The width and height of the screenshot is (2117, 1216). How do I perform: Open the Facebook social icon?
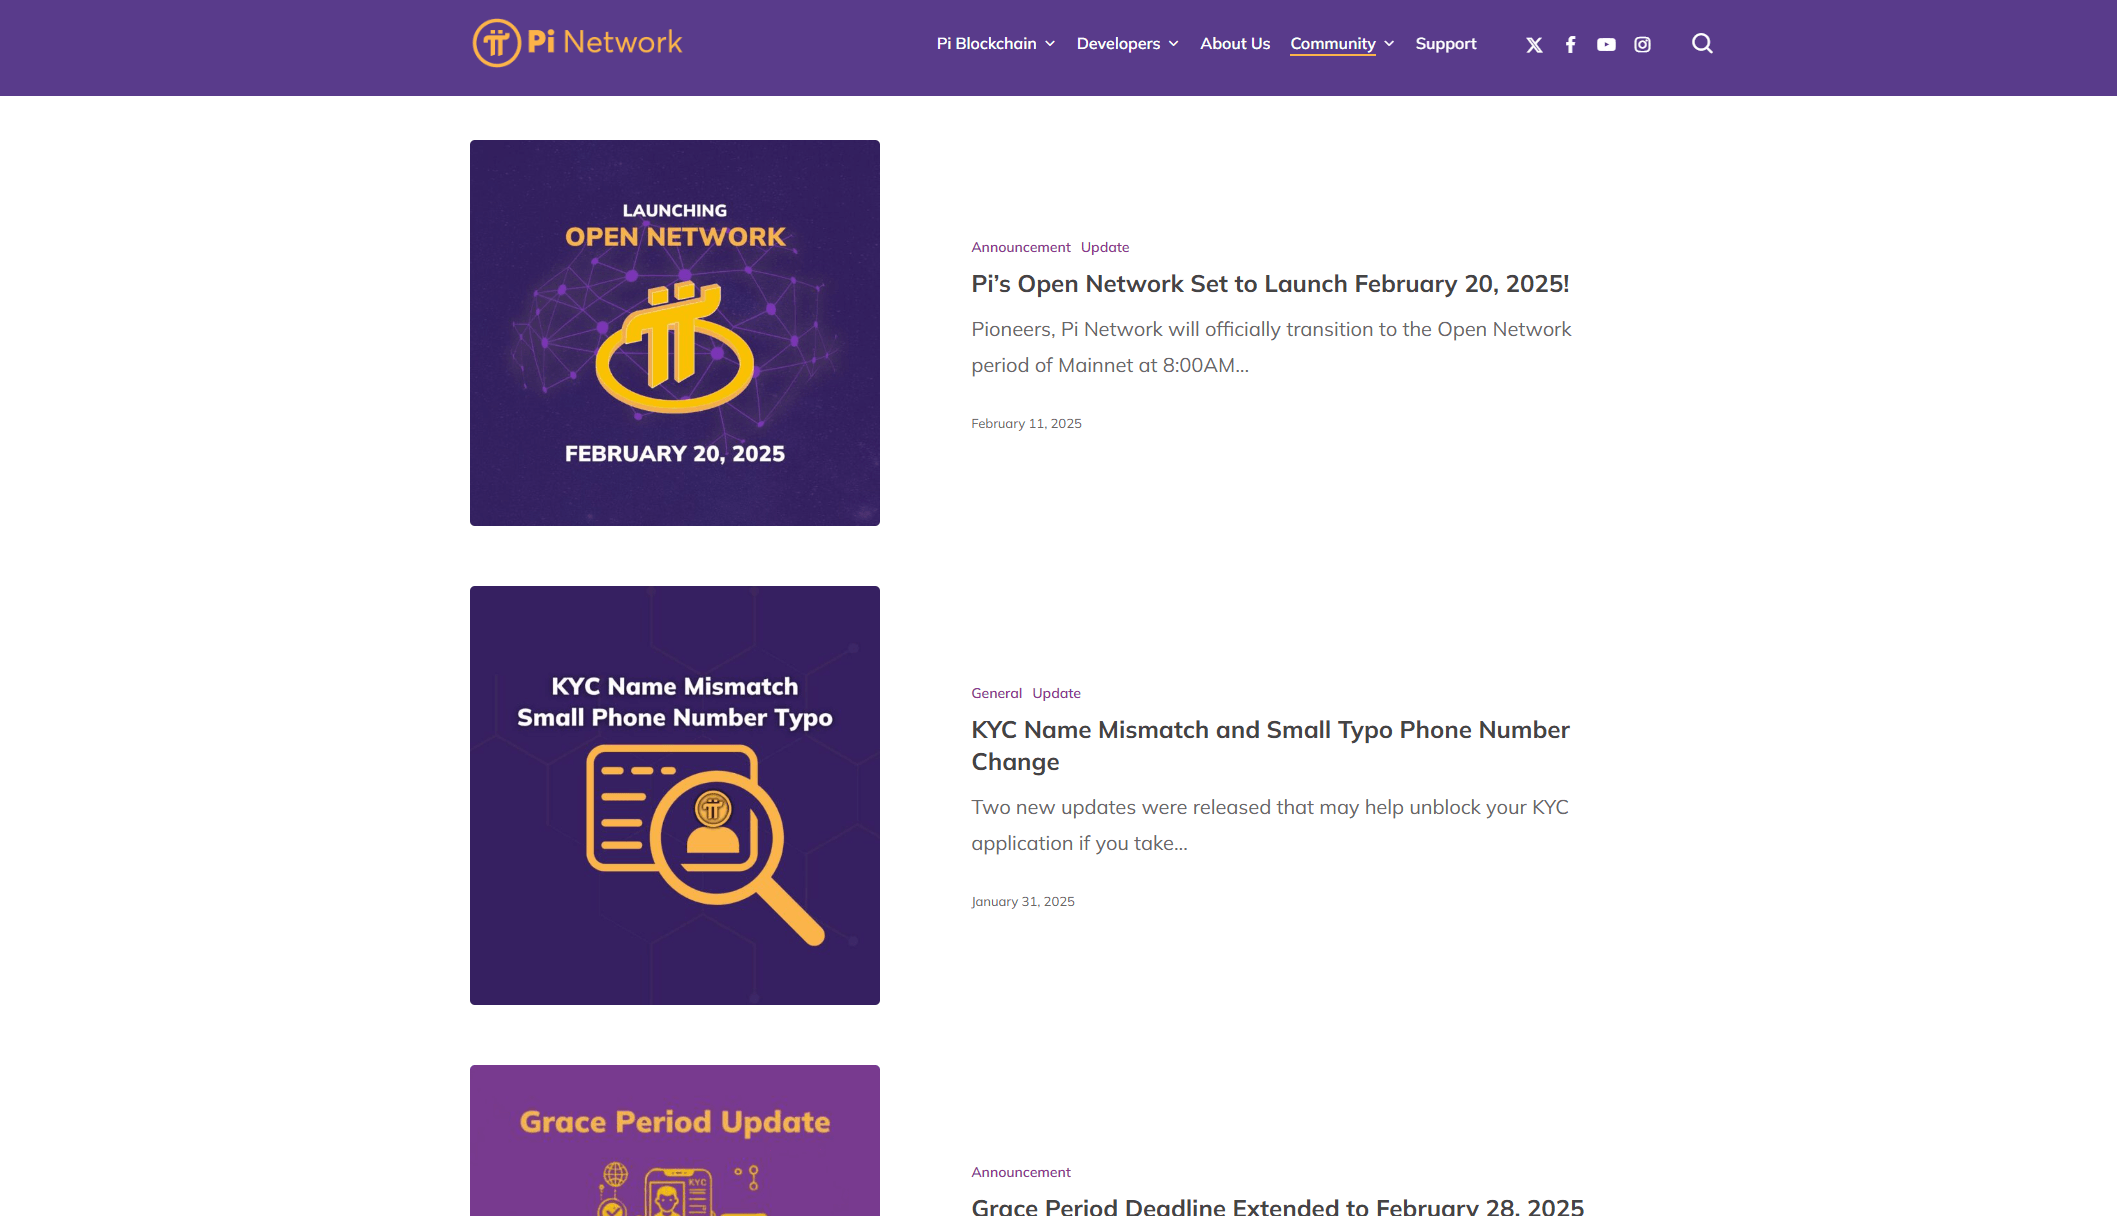1570,44
